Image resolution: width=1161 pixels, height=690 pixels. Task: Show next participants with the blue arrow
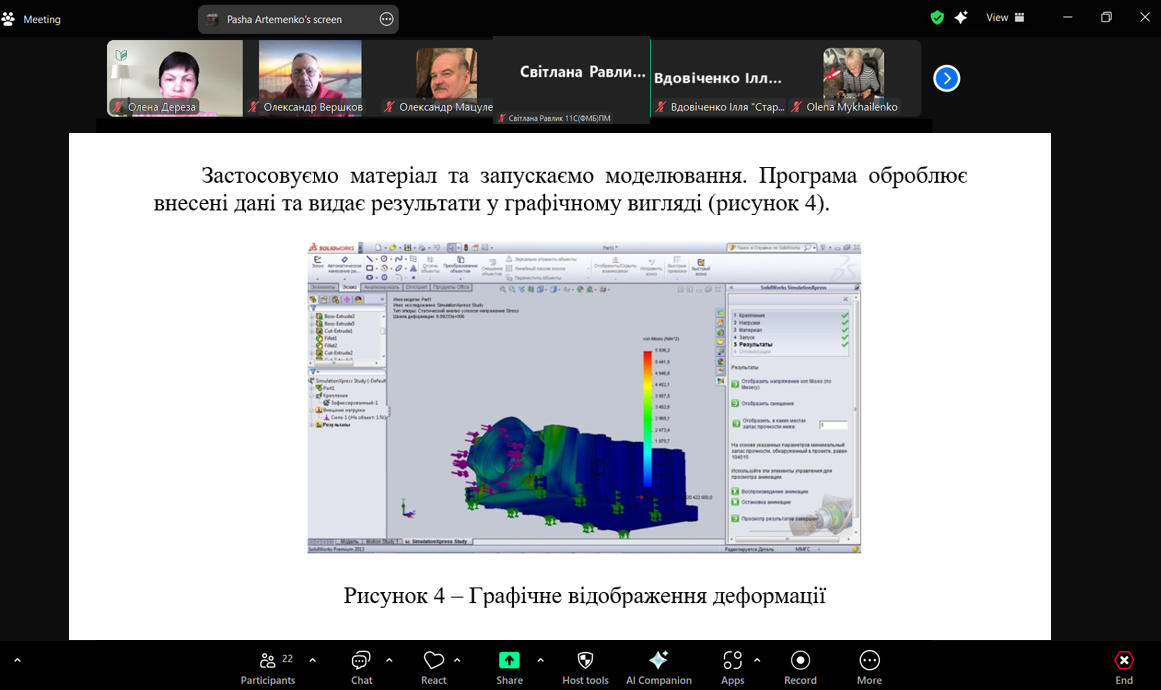(946, 78)
